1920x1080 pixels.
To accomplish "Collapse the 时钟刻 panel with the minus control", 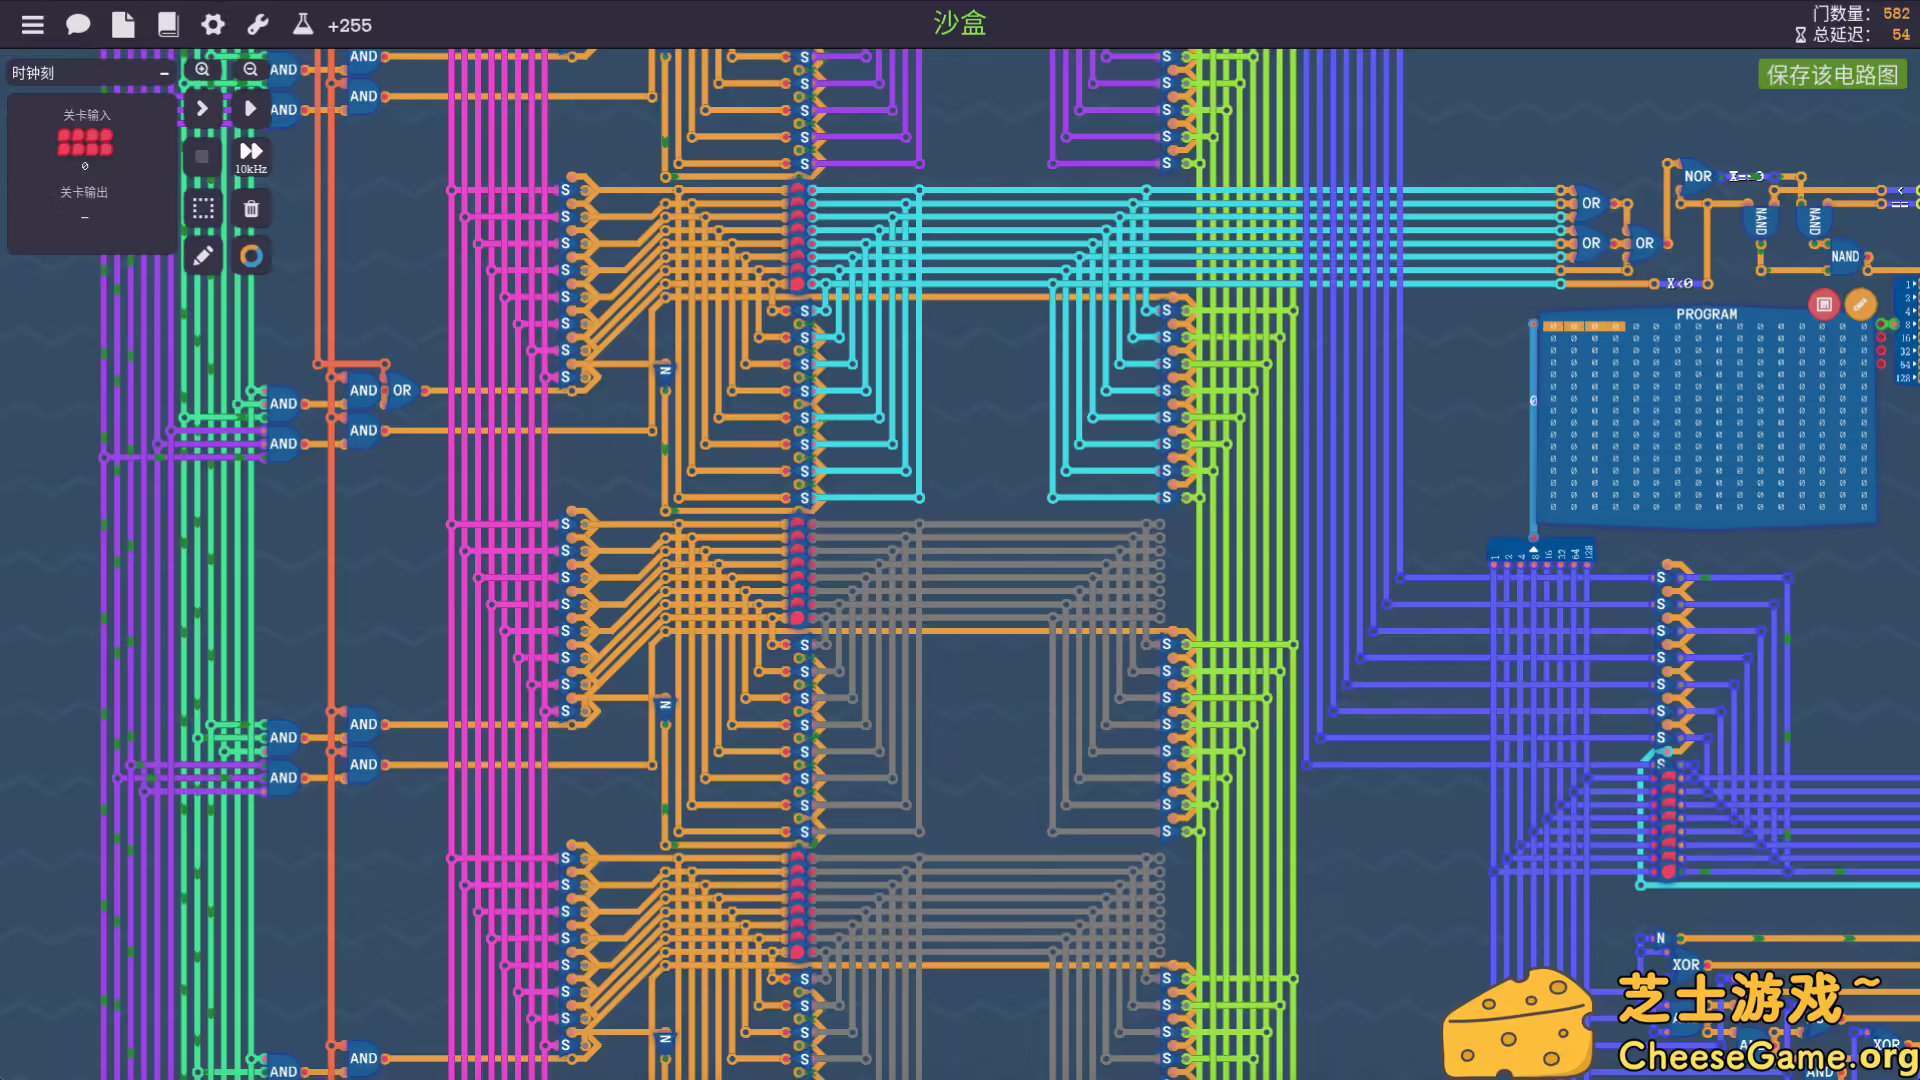I will click(x=164, y=72).
